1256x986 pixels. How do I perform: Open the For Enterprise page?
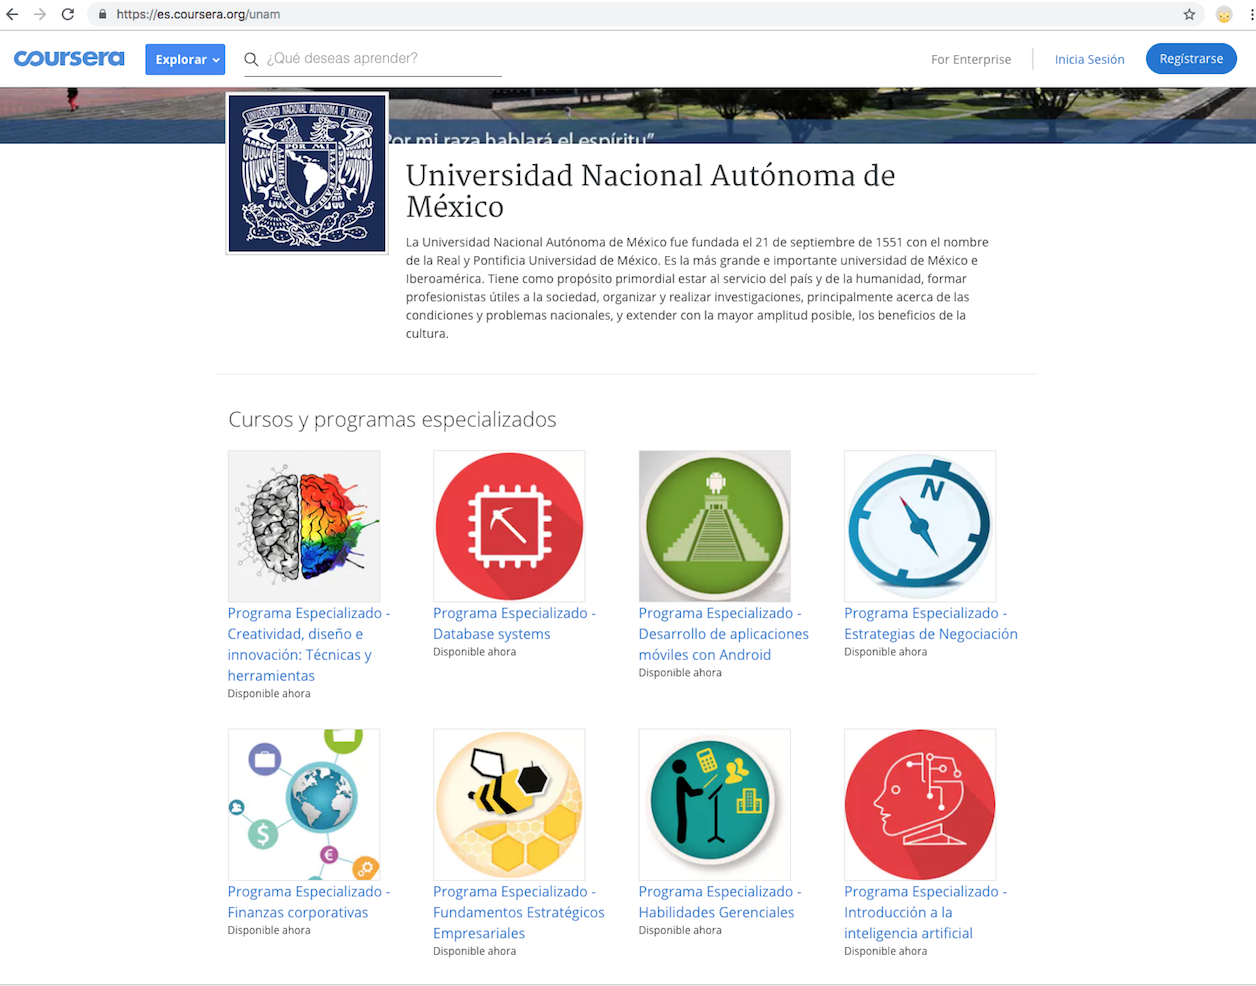tap(970, 59)
